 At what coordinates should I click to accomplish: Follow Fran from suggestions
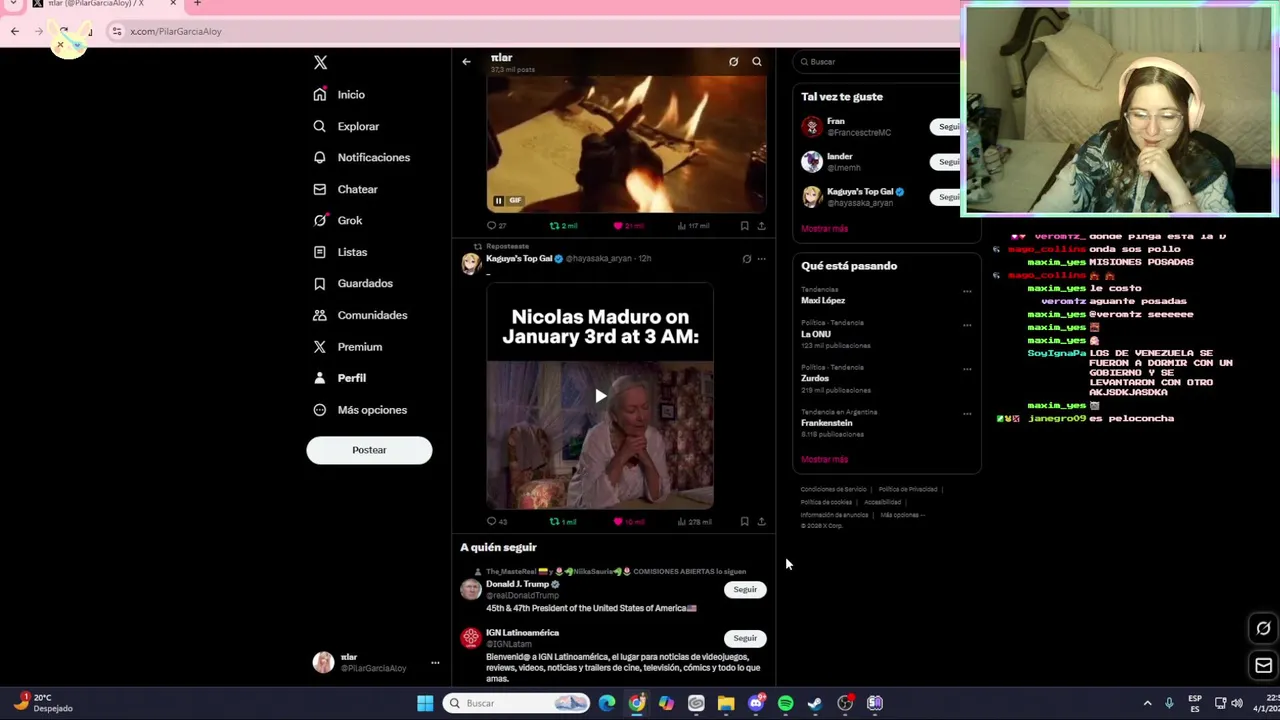[x=946, y=127]
